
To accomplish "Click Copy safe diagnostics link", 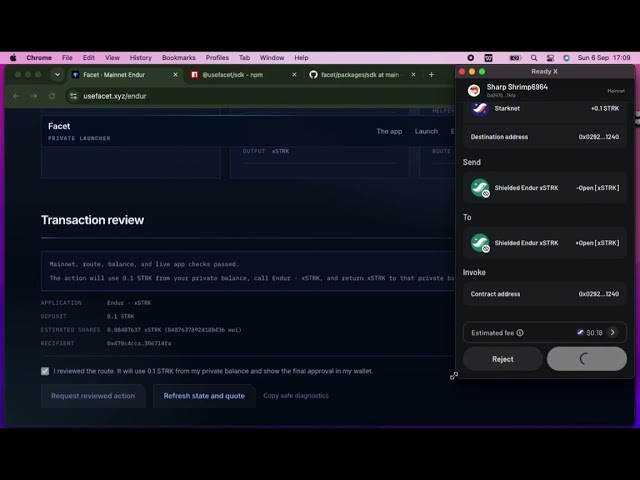I will pyautogui.click(x=296, y=396).
